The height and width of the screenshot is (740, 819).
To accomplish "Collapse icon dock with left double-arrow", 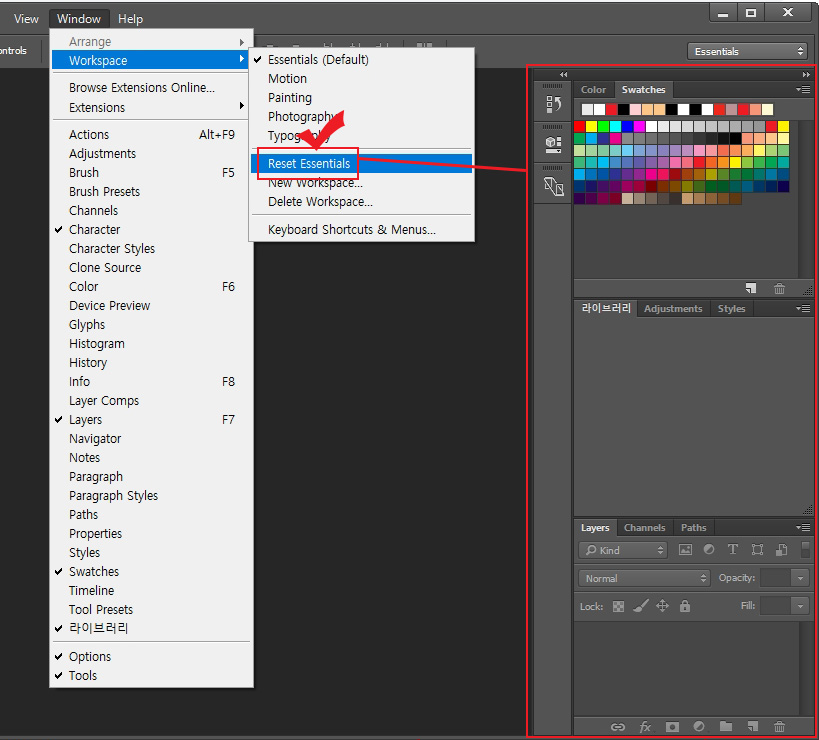I will (x=563, y=74).
